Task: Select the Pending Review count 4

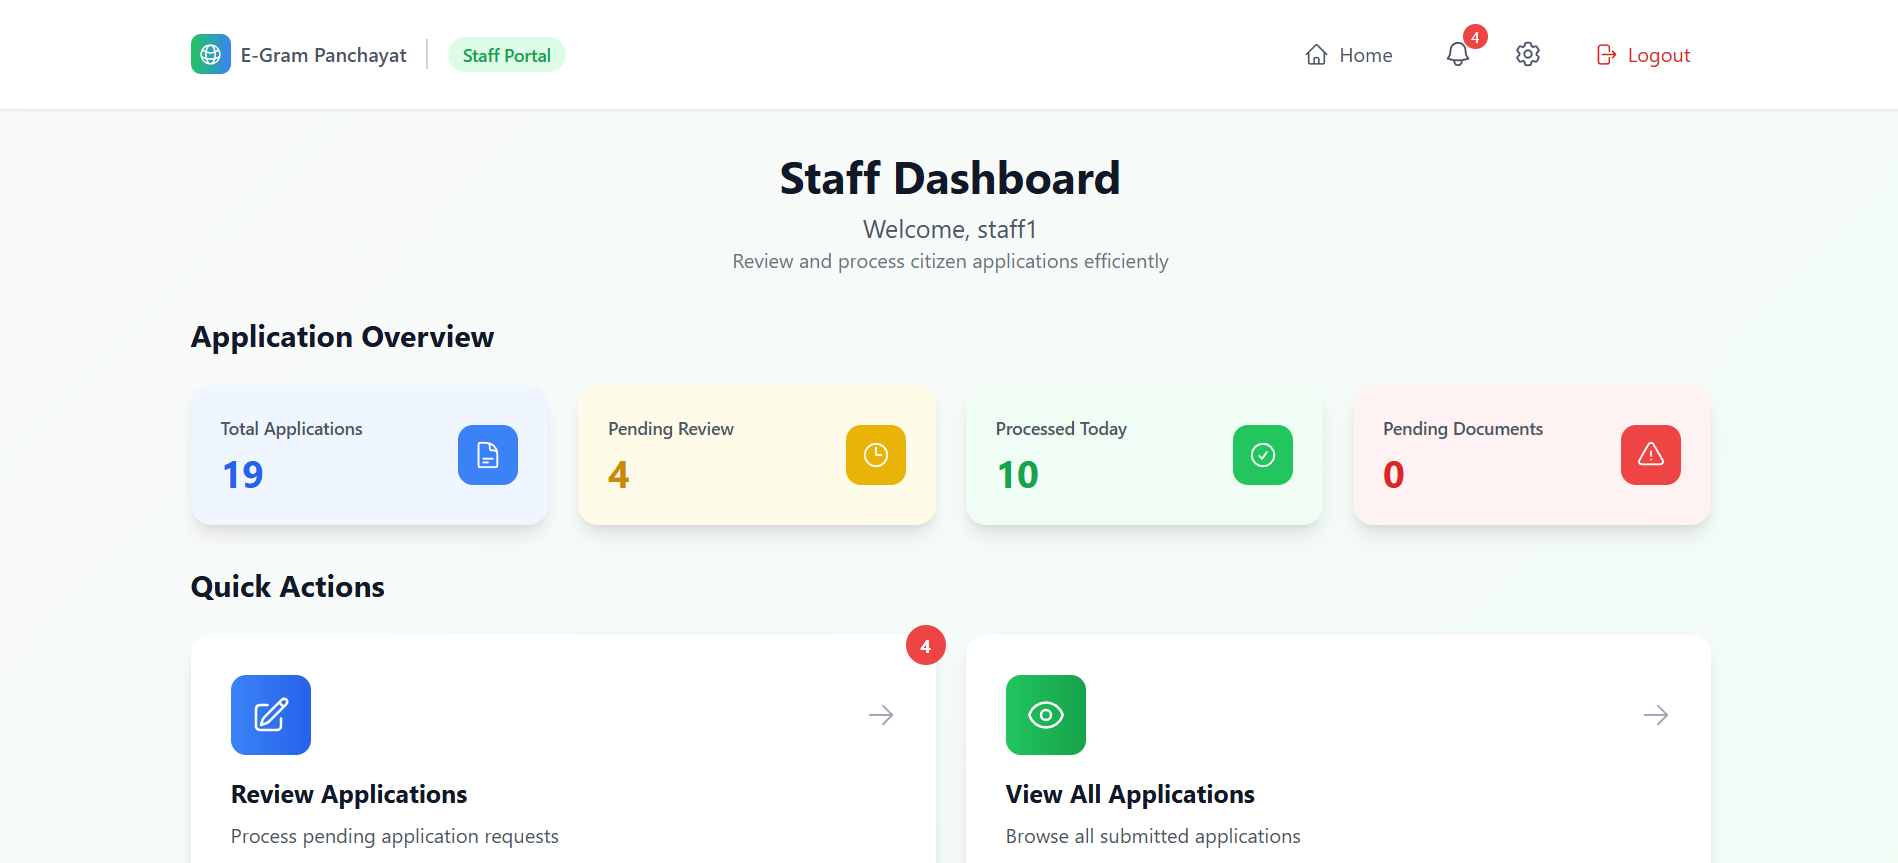Action: [x=619, y=474]
